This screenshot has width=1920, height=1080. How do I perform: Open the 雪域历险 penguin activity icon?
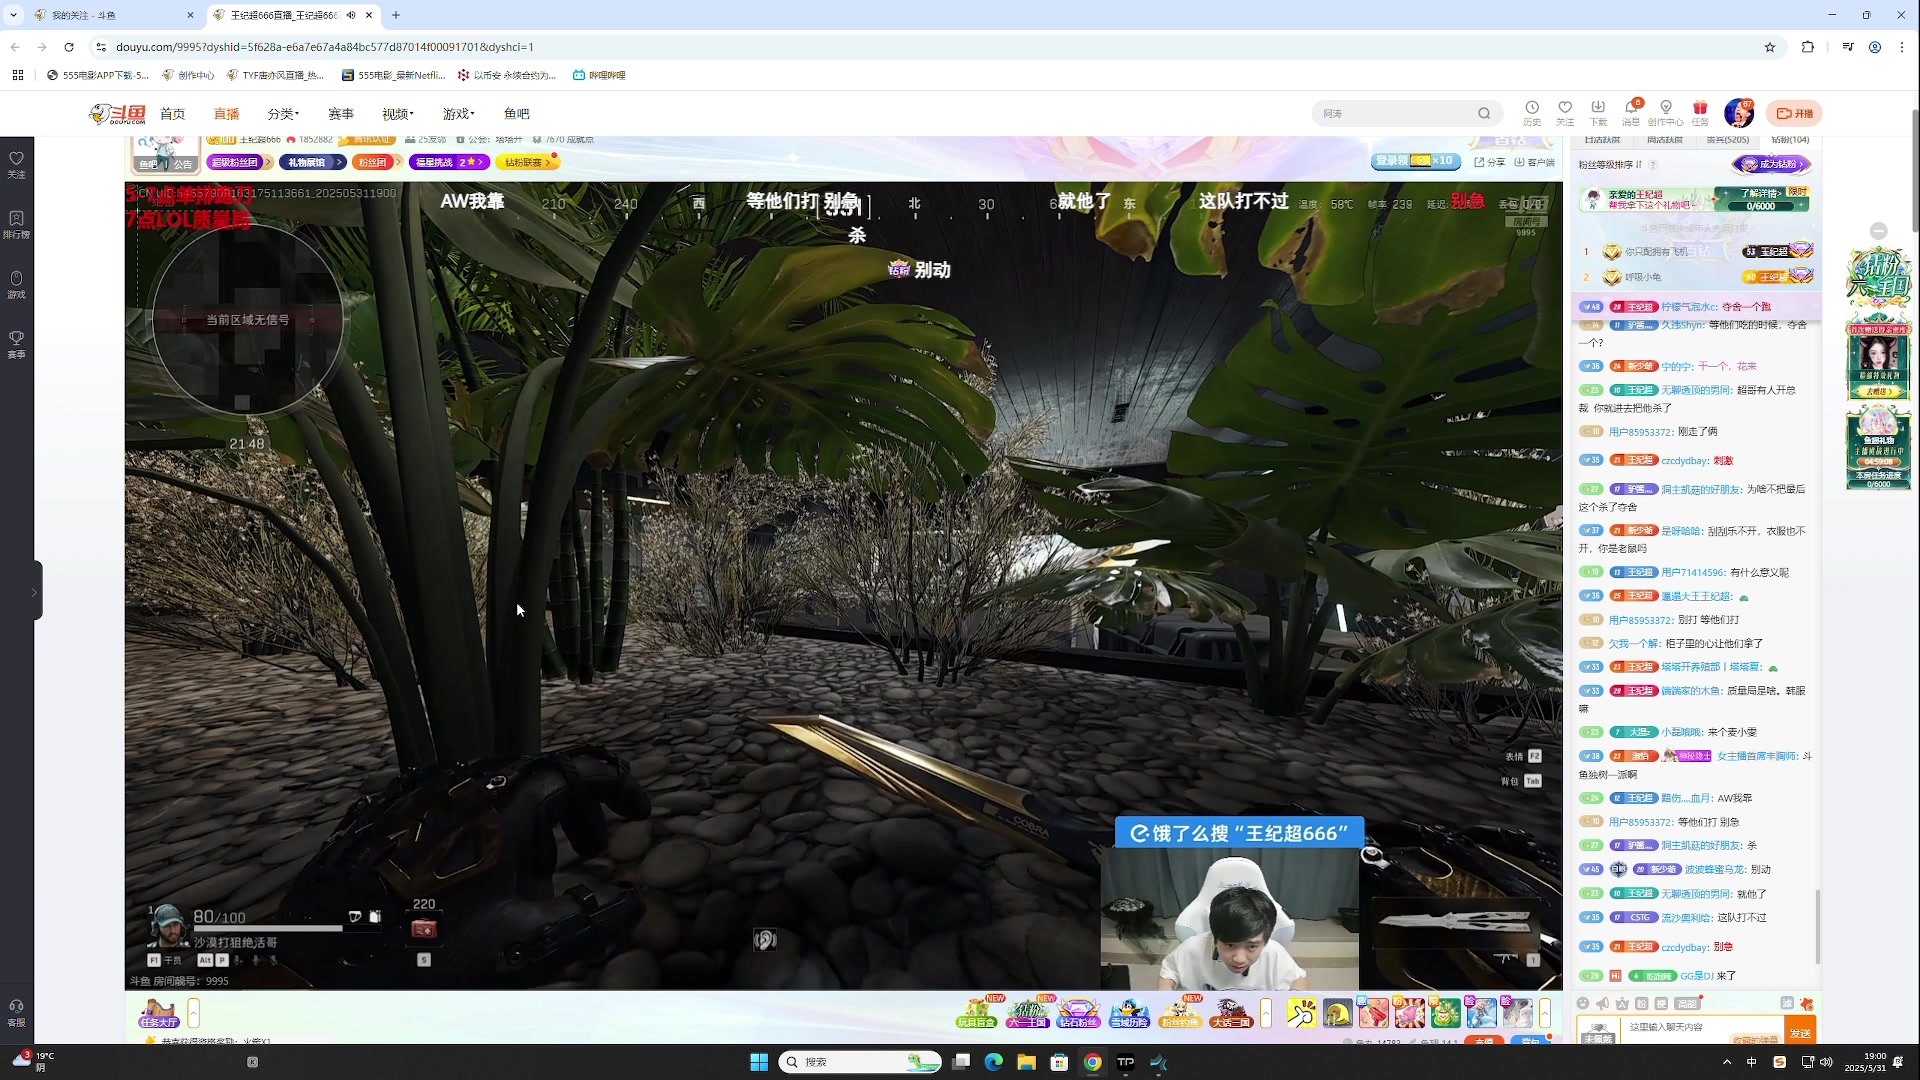point(1129,1013)
